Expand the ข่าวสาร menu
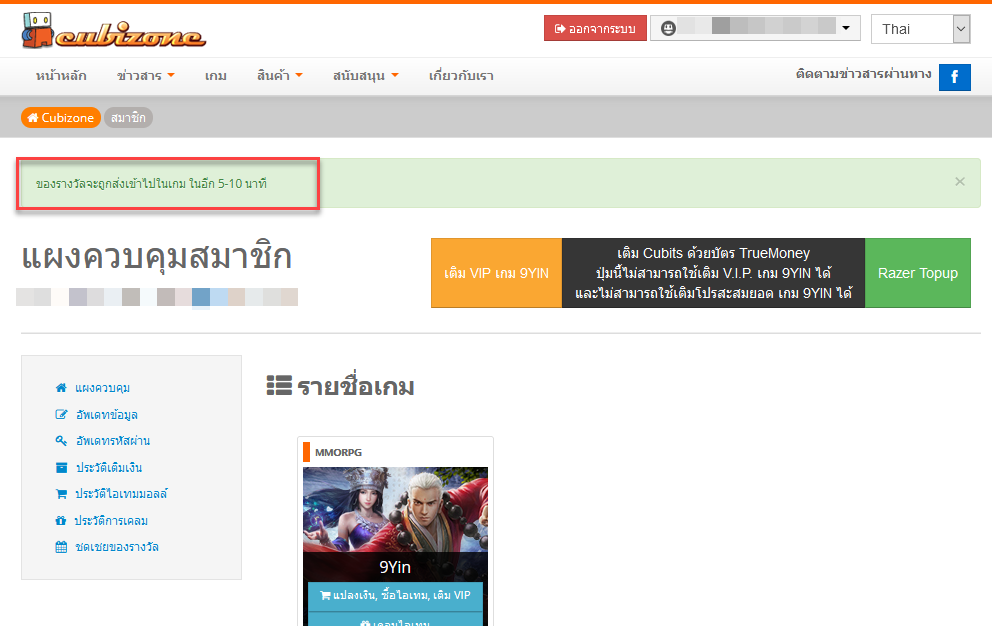 click(146, 76)
